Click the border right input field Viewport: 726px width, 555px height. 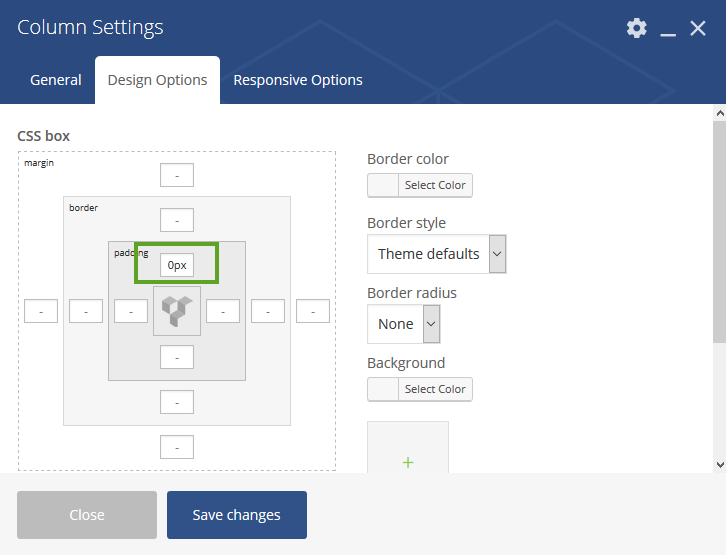click(268, 311)
